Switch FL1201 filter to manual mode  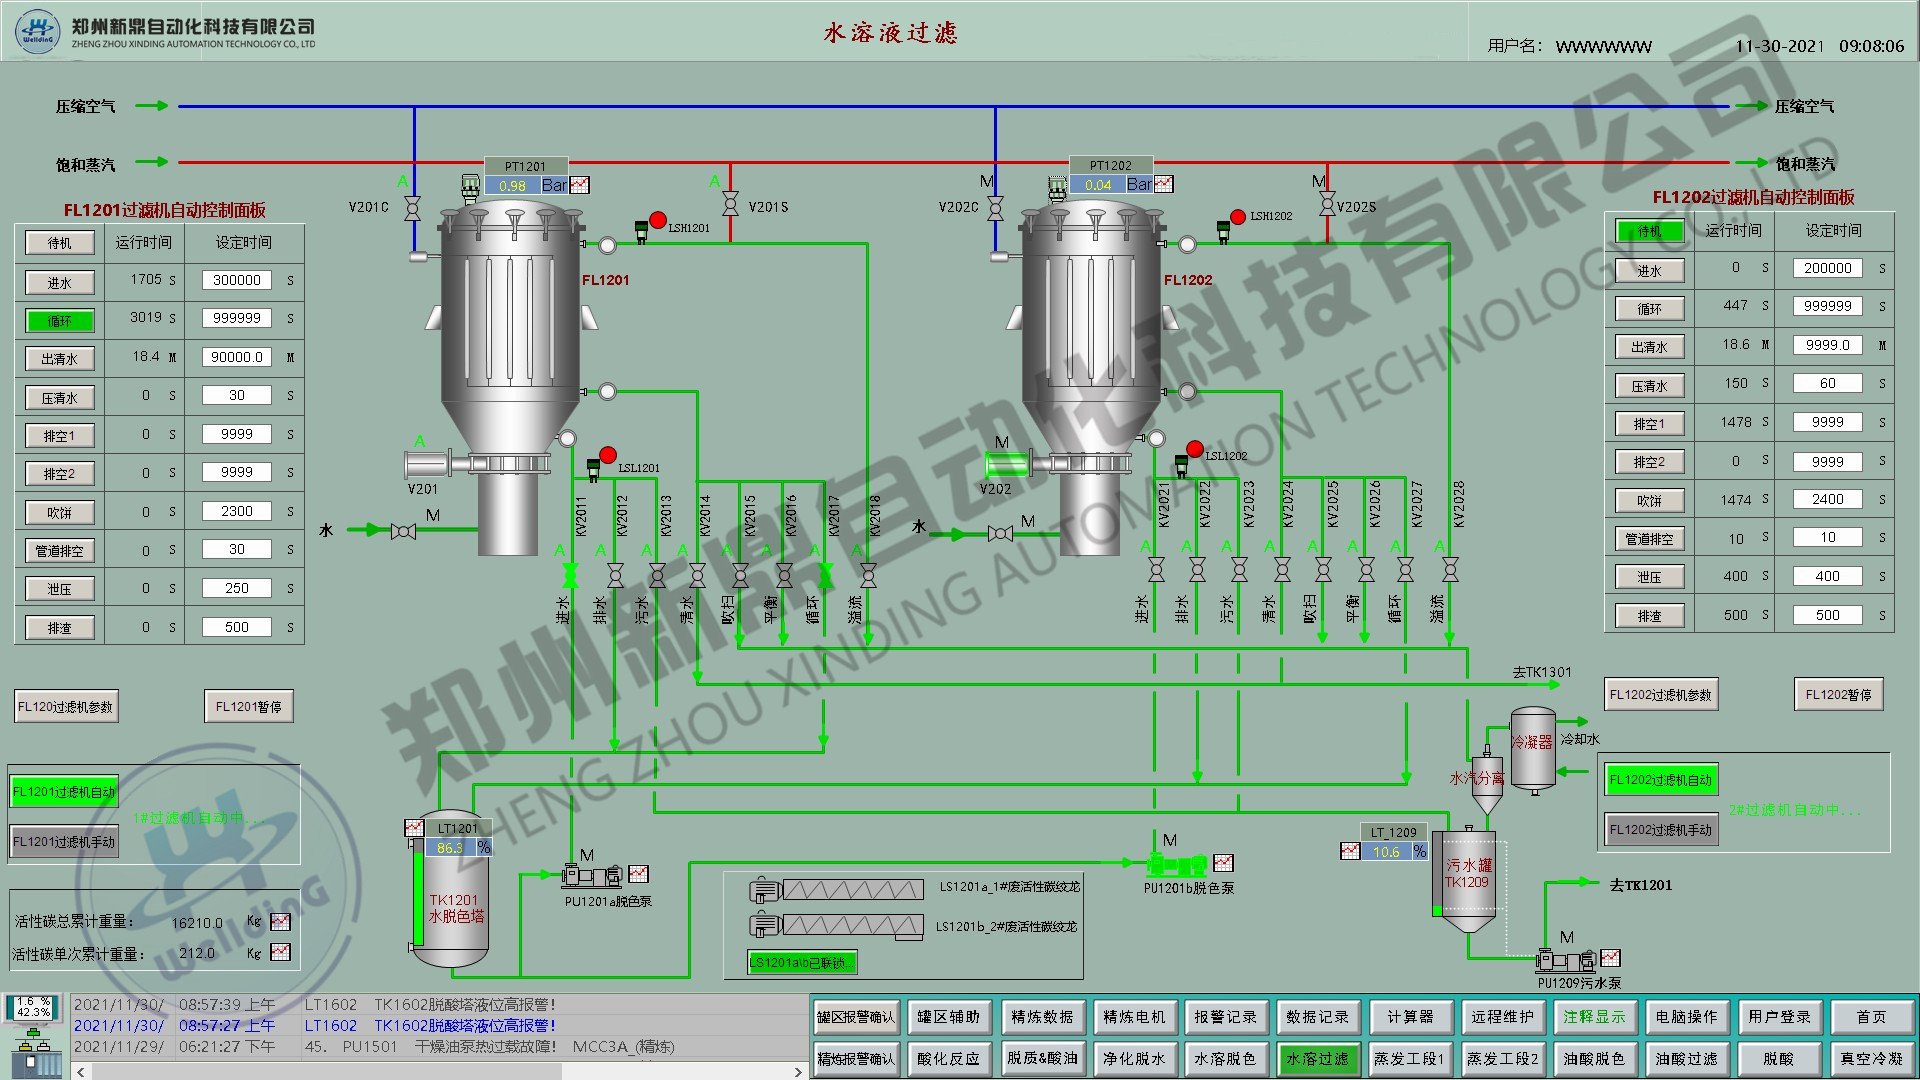pos(65,842)
